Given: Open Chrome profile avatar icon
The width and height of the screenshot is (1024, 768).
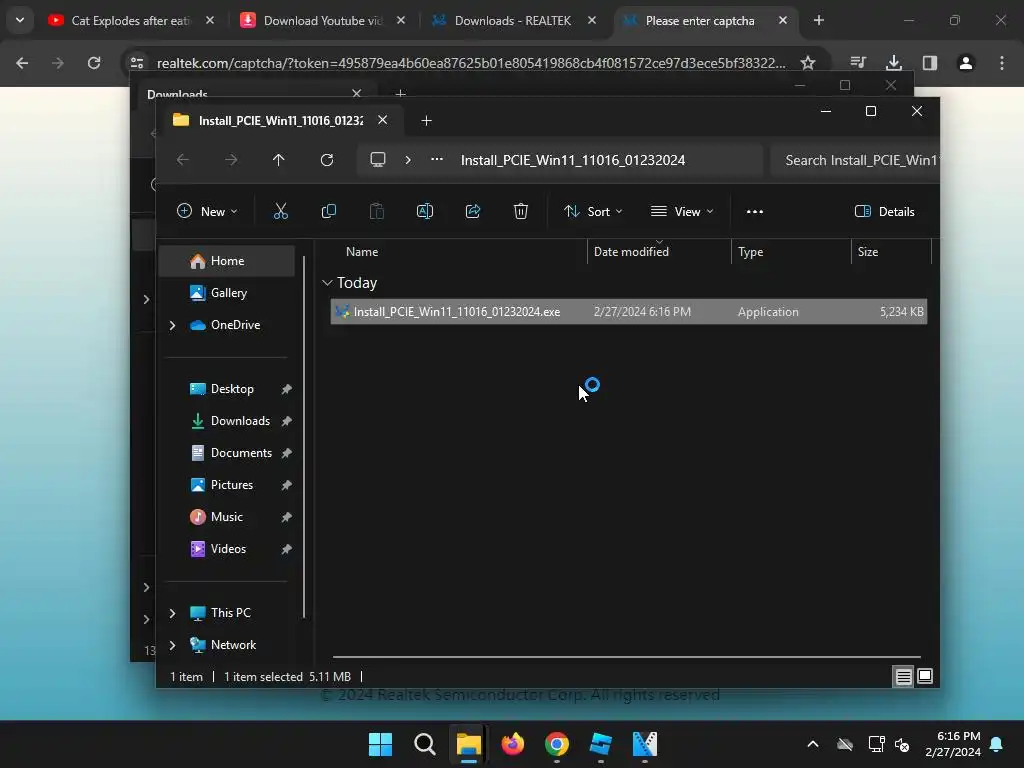Looking at the screenshot, I should coord(966,63).
